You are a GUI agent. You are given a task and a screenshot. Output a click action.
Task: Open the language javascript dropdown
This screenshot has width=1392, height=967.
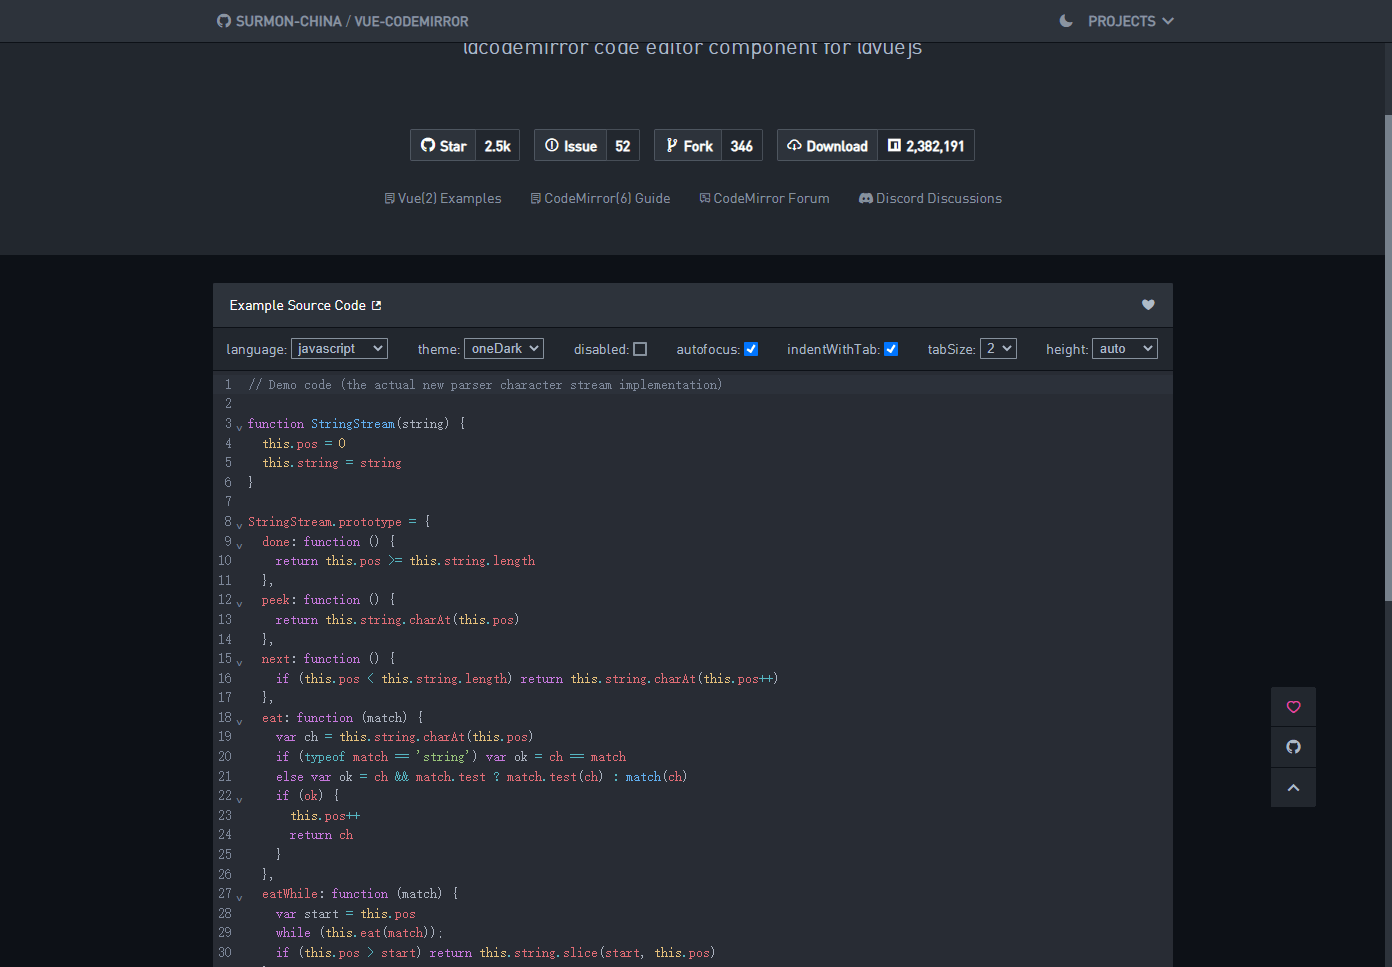click(339, 348)
